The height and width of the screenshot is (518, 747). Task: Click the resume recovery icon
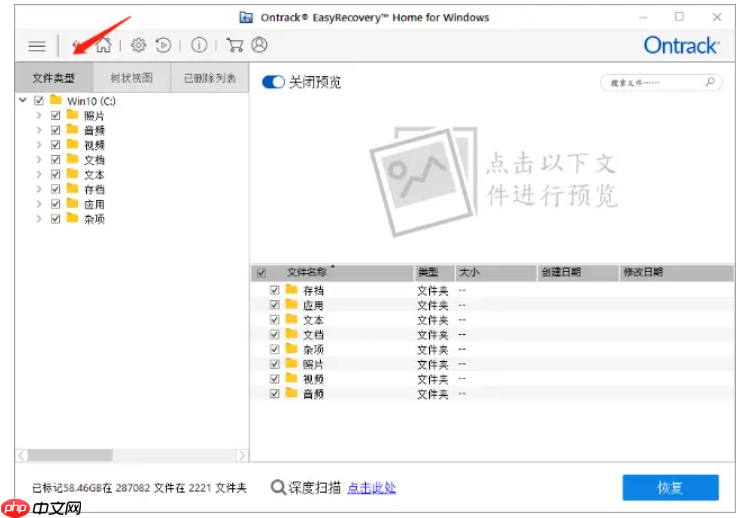pos(163,45)
